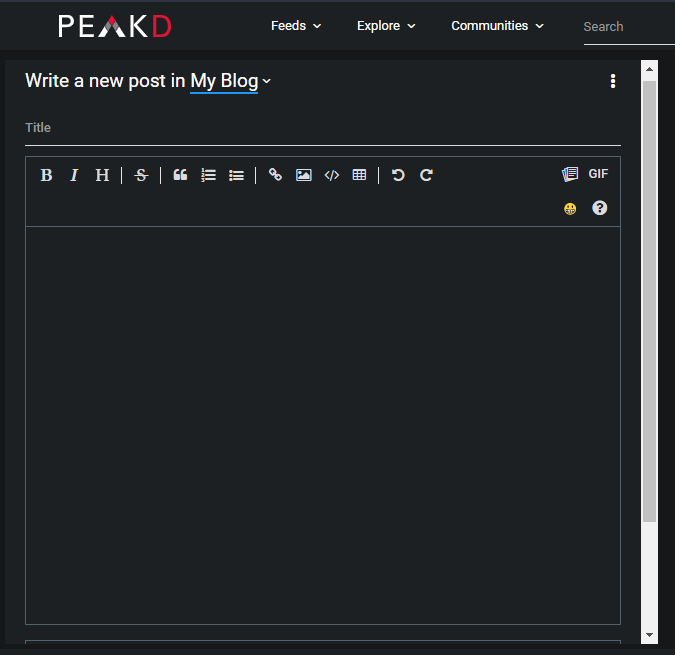
Task: Insert an image into the post
Action: pyautogui.click(x=303, y=175)
